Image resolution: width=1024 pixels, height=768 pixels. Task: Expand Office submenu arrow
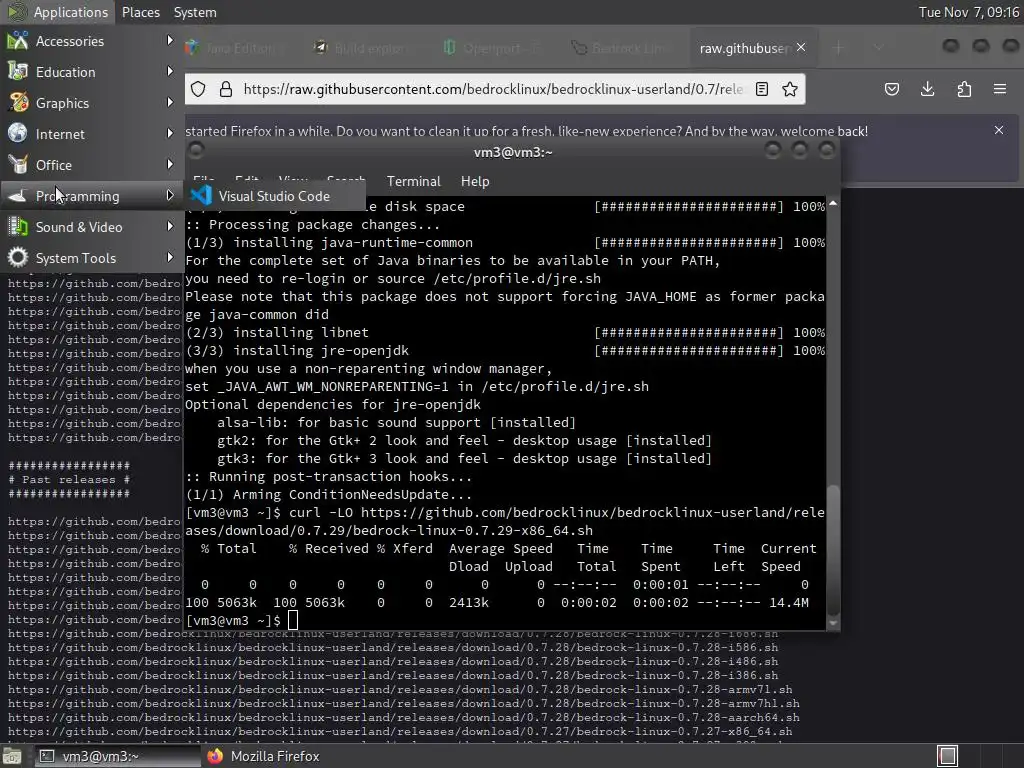point(170,165)
